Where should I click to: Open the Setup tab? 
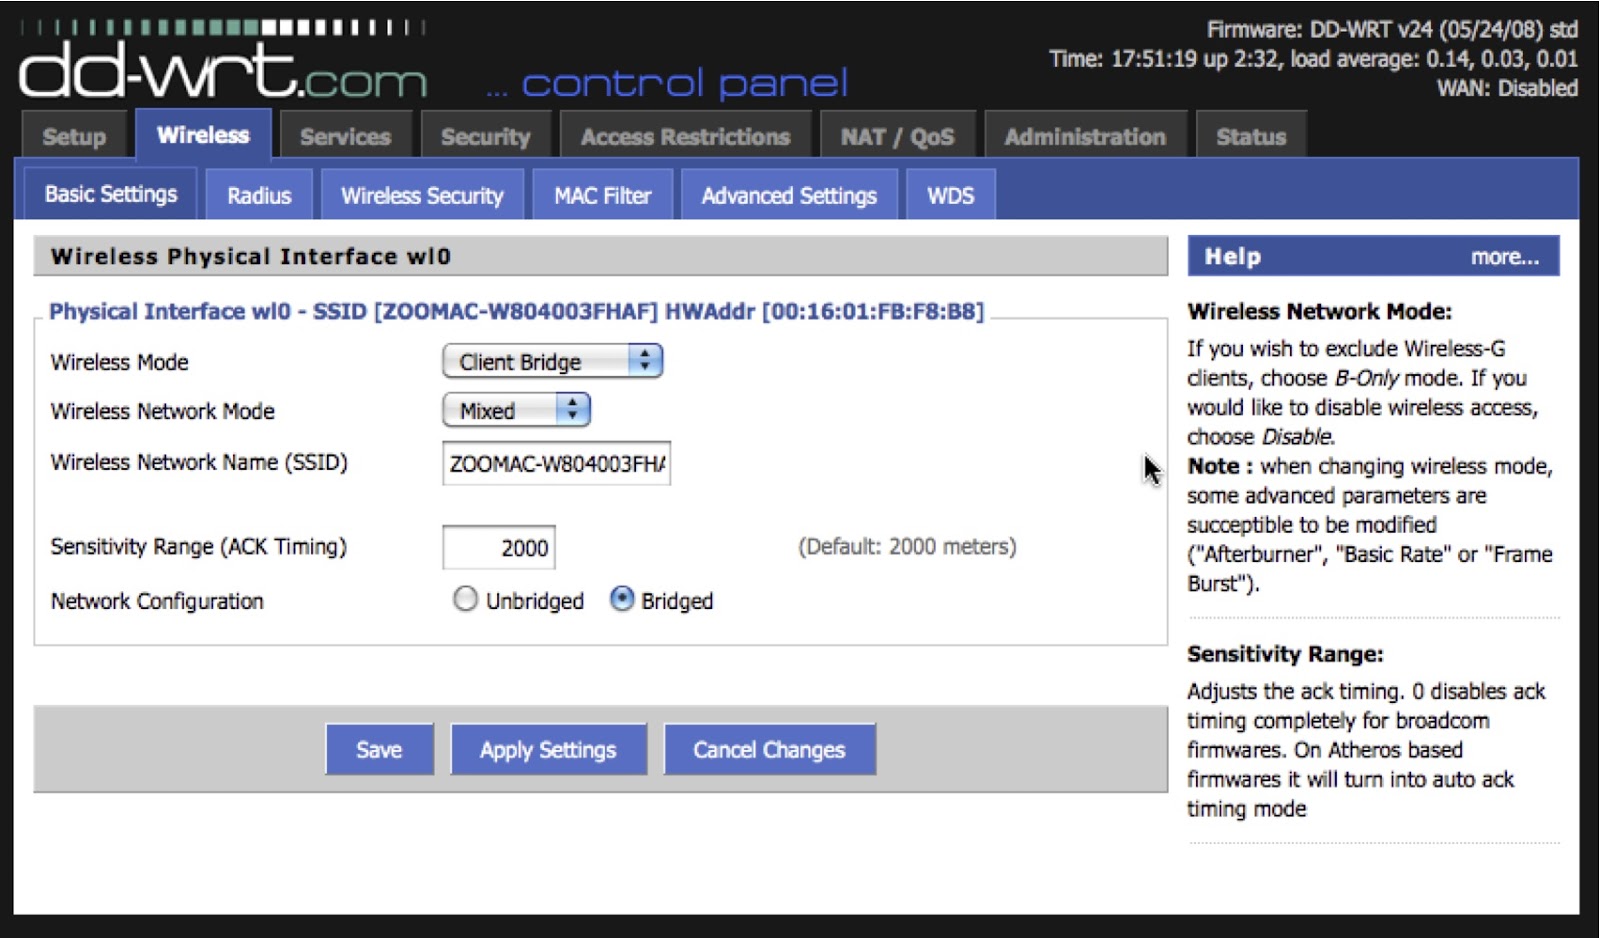[74, 137]
